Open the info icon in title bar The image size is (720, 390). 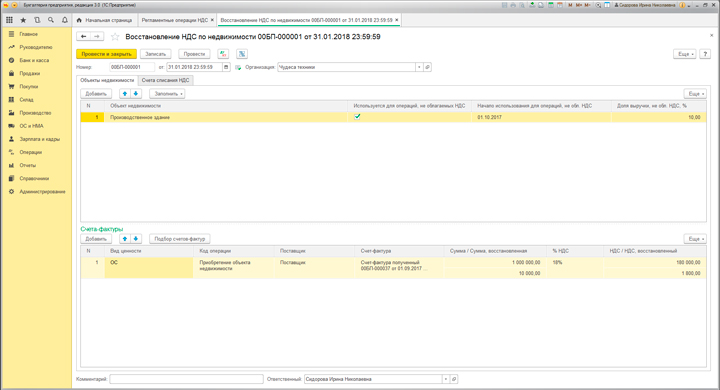[x=682, y=5]
